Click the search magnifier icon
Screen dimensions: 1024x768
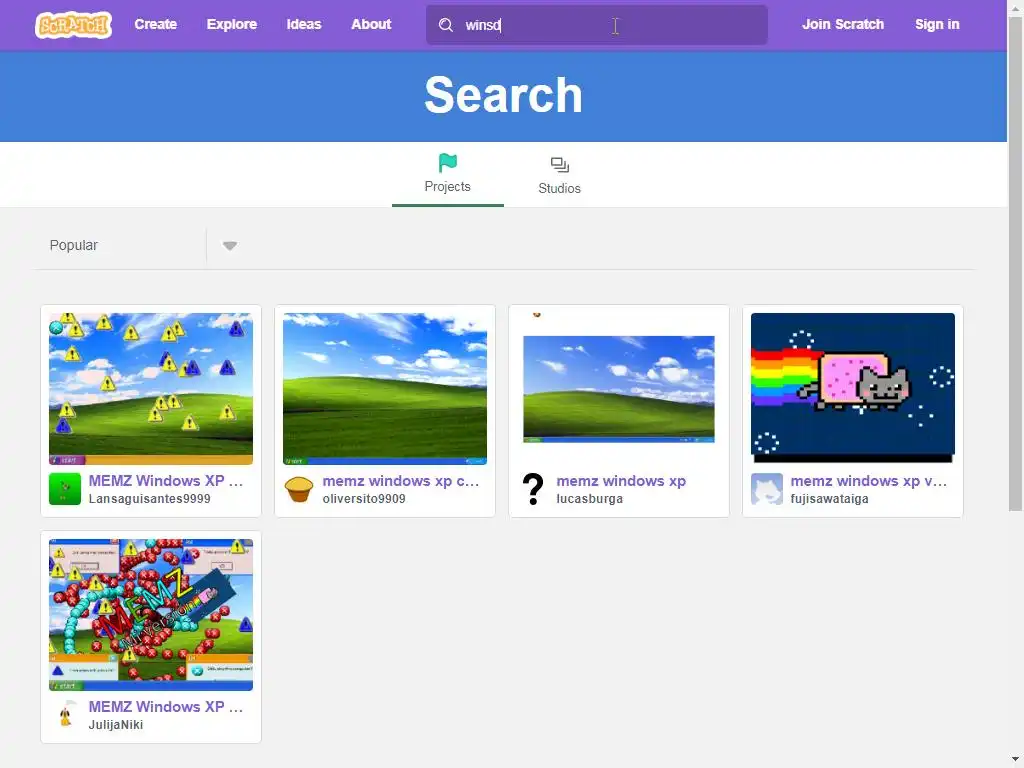point(445,25)
